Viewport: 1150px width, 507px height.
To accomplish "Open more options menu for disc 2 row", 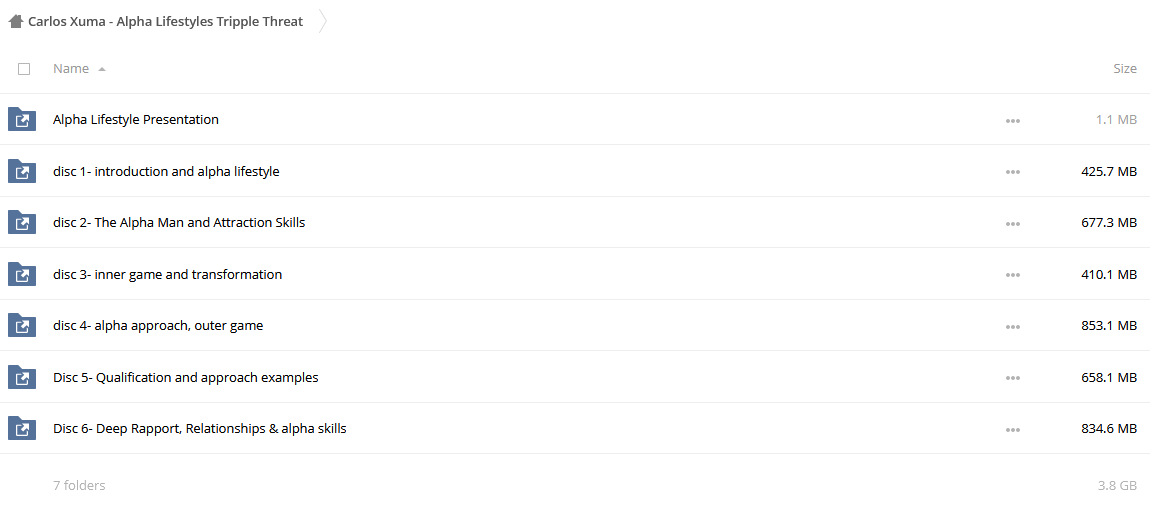I will (1013, 224).
